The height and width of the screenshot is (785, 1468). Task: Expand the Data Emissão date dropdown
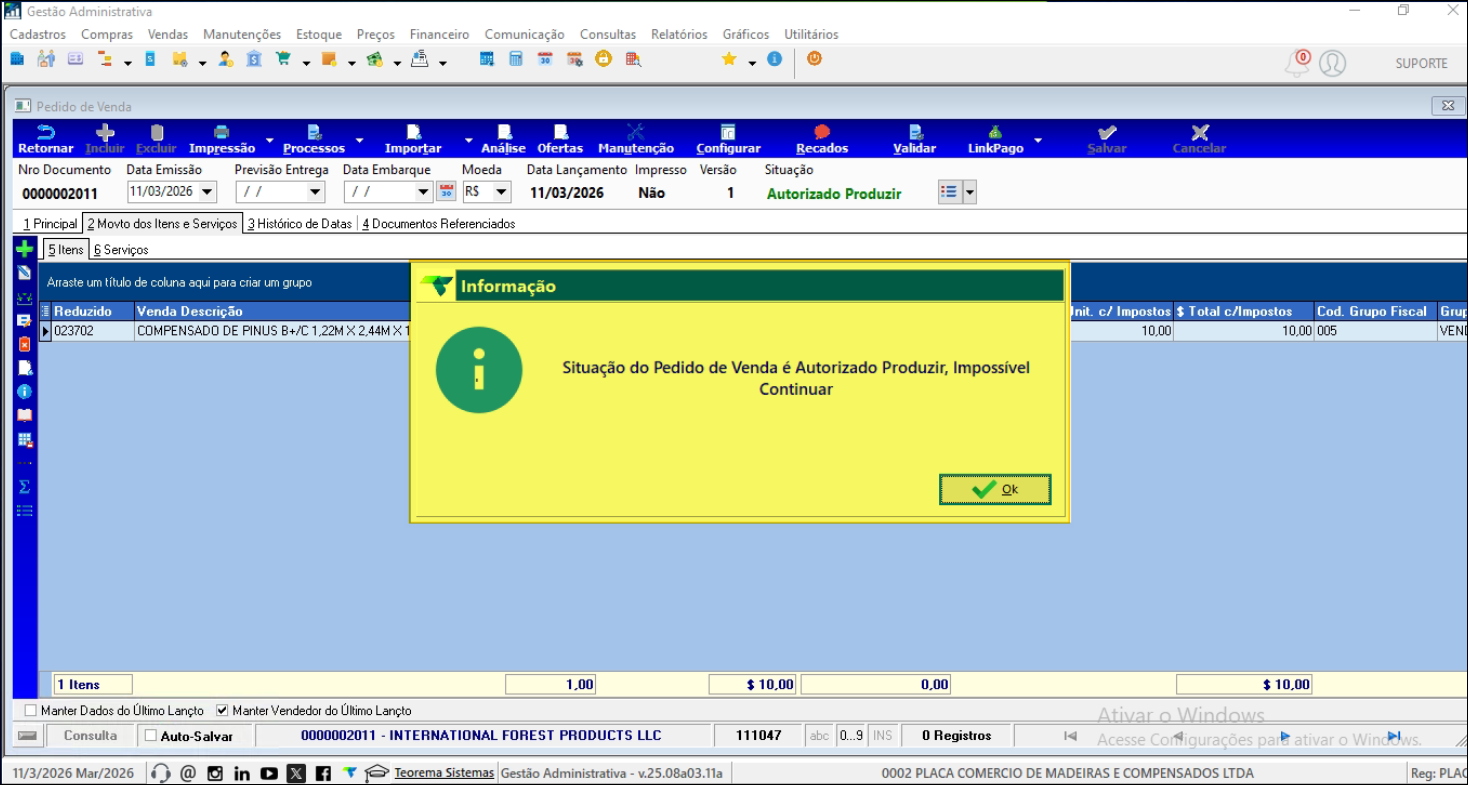pos(207,192)
